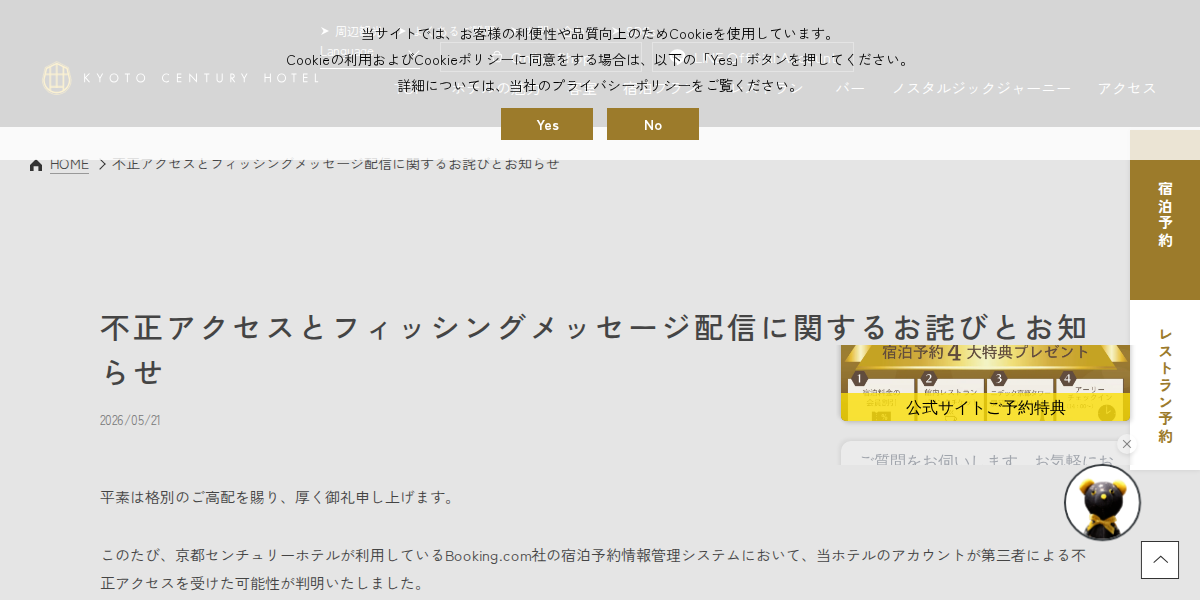1200x600 pixels.
Task: Click the breadcrumb text 不正アクセスとフィッシングメッセージ配信
Action: pyautogui.click(x=336, y=164)
